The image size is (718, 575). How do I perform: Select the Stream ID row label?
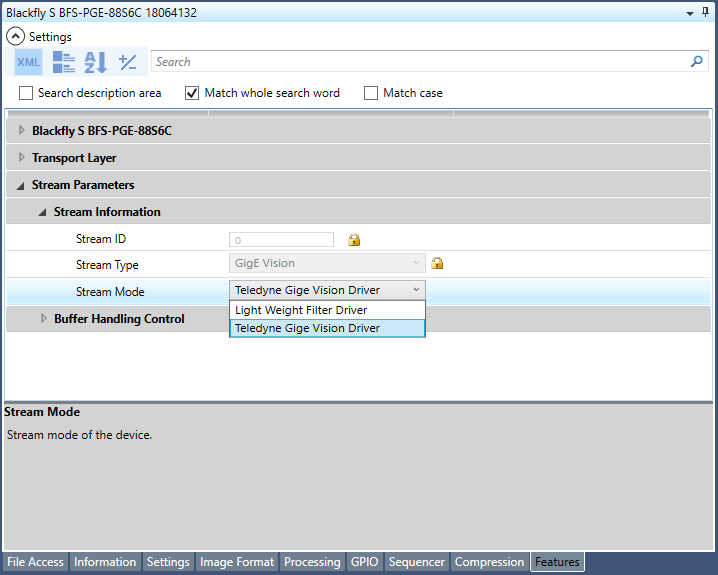(101, 239)
